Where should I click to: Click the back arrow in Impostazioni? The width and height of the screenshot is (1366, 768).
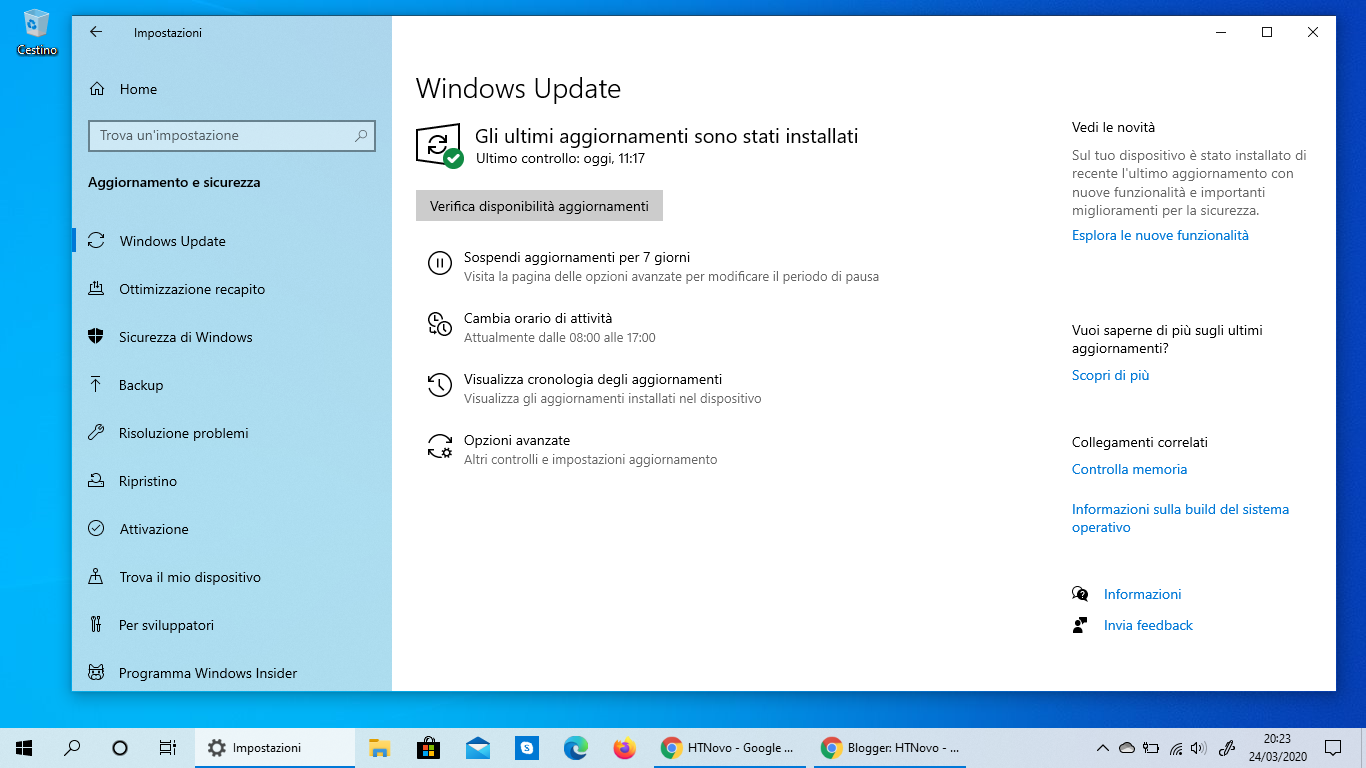tap(96, 32)
